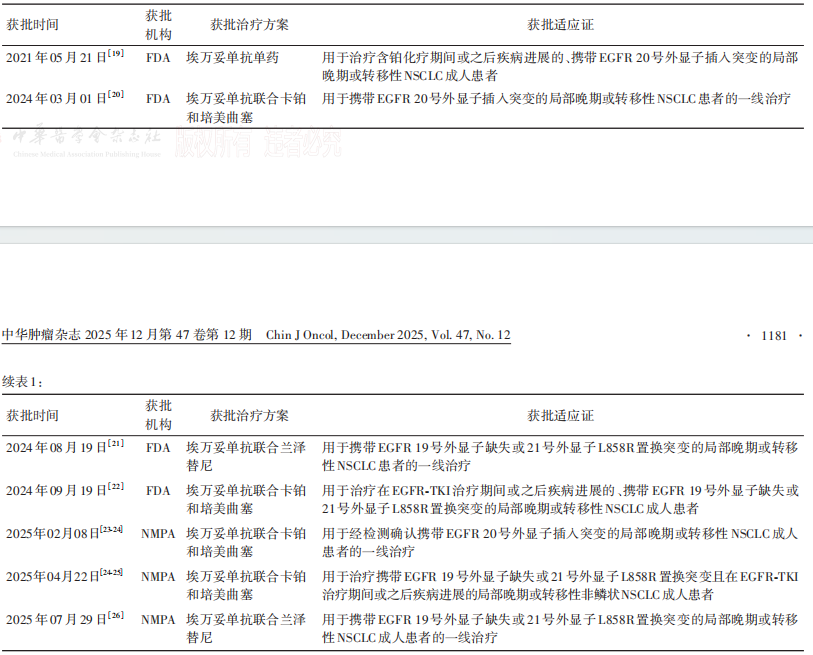Click indication text starting 用于经检测确认携带EGFR

560,542
